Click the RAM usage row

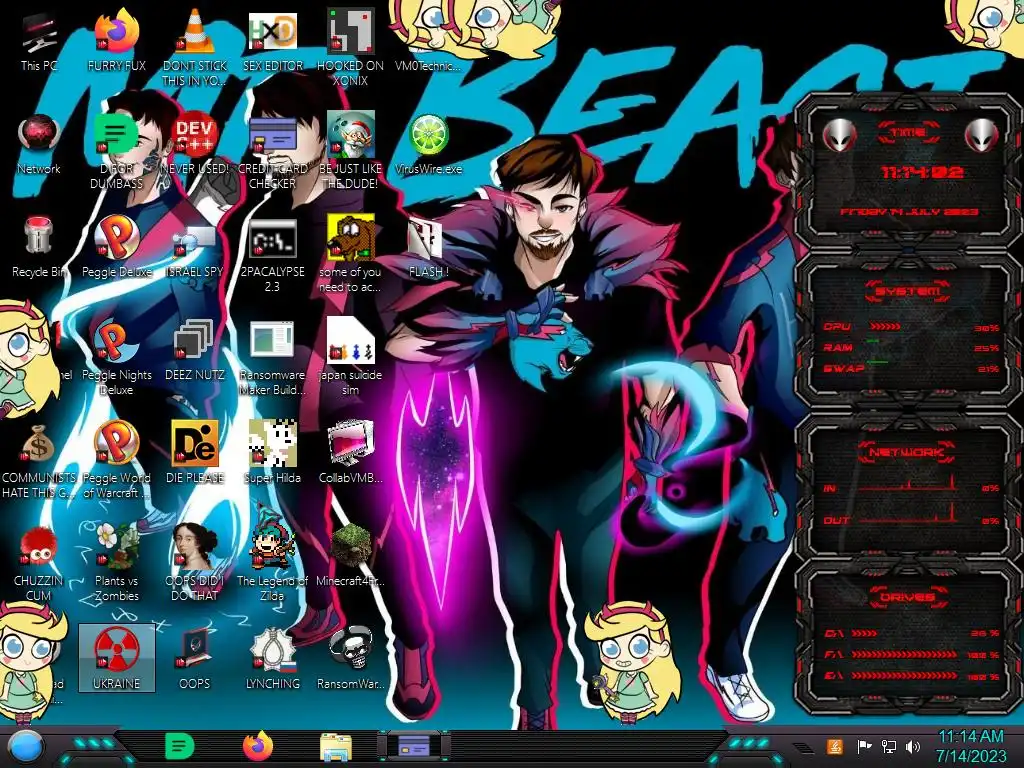coord(910,347)
